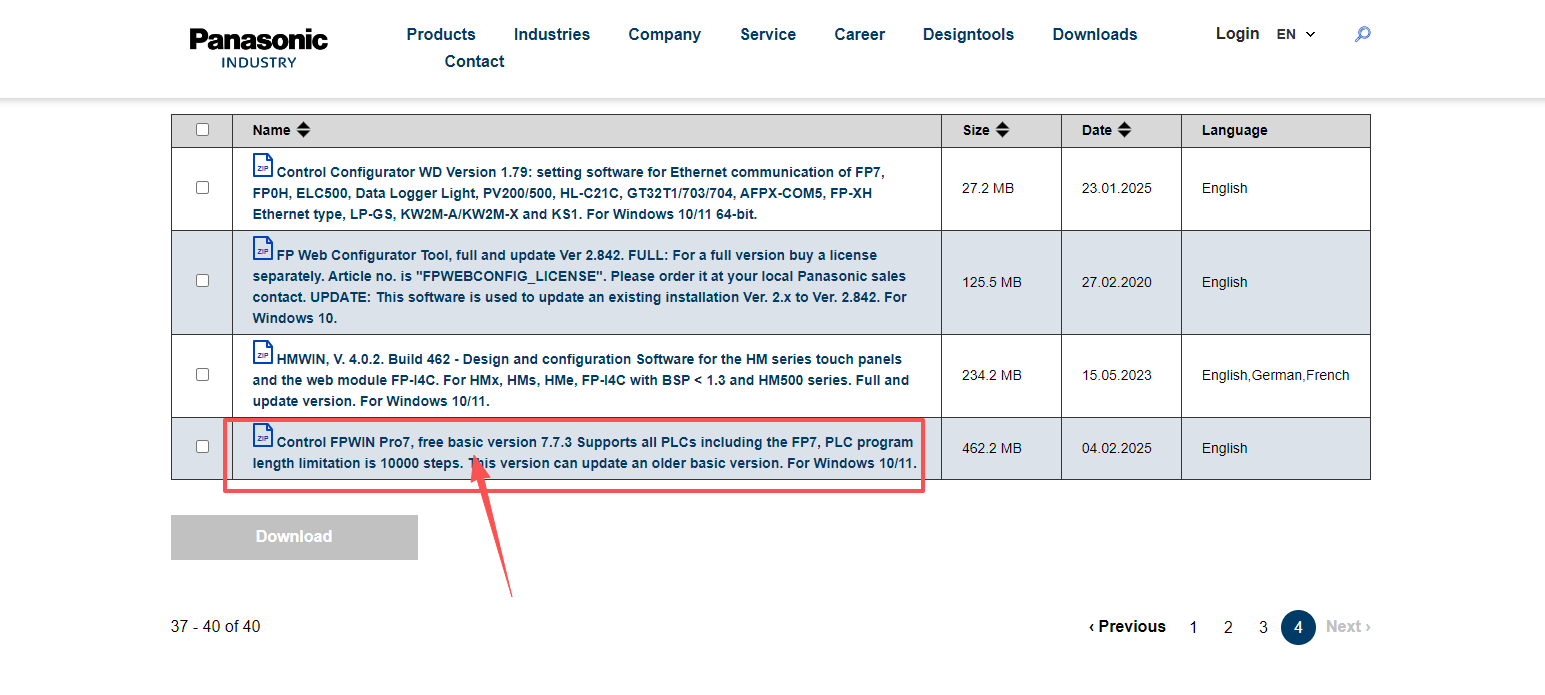Open the EN language dropdown

(1296, 34)
